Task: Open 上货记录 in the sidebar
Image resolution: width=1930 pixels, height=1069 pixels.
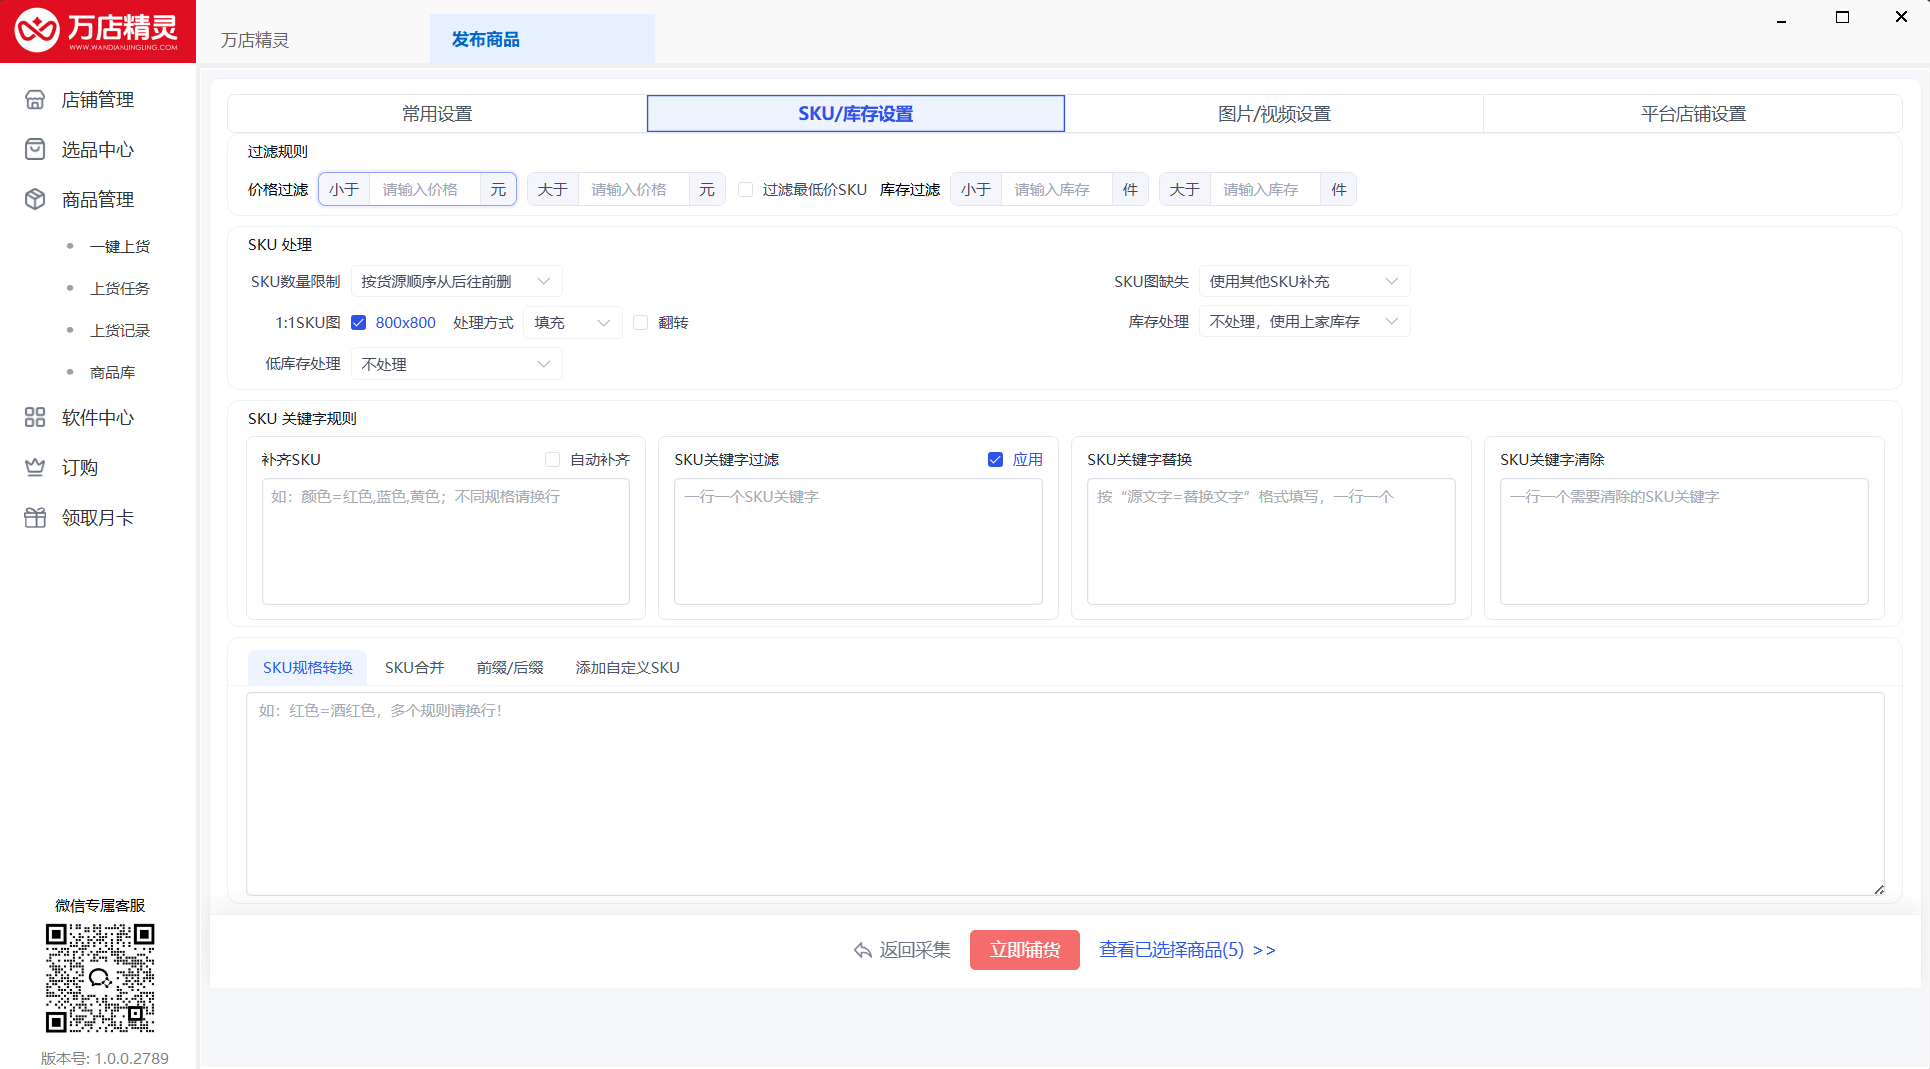Action: tap(120, 331)
